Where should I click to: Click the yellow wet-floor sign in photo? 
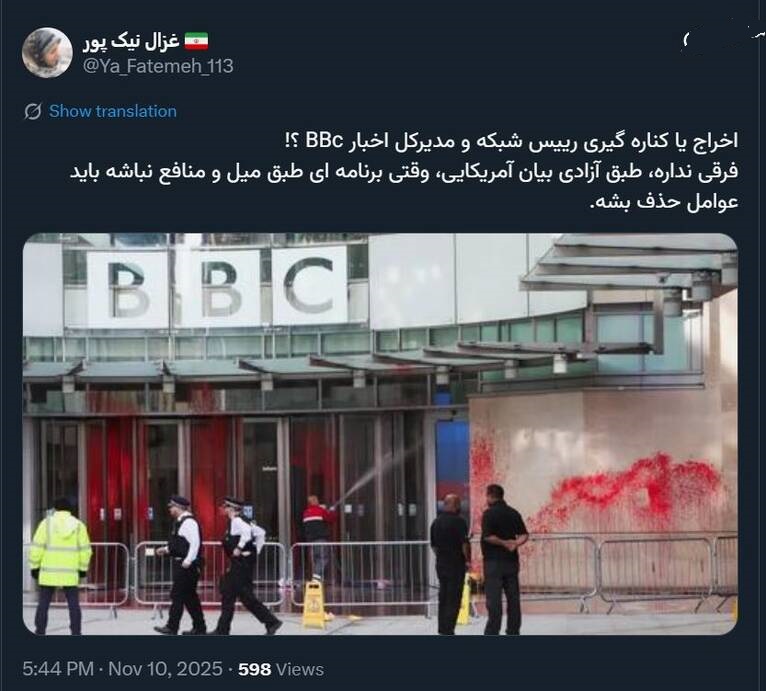(314, 604)
